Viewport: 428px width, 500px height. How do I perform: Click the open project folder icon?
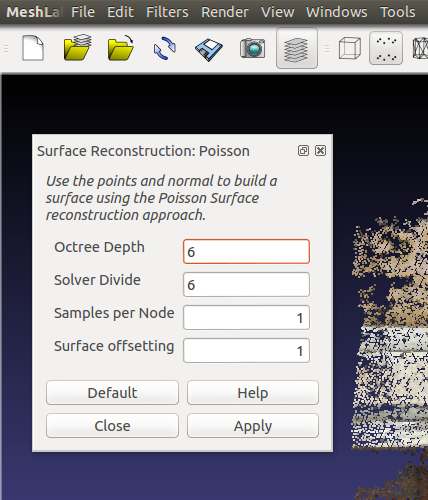77,48
